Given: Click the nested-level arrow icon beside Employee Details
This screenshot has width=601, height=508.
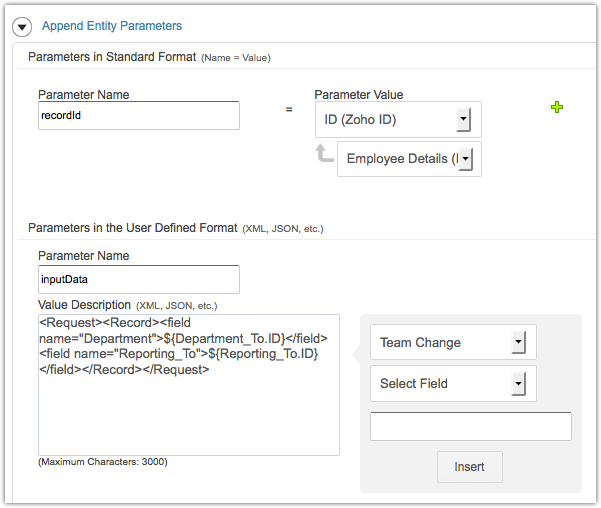Looking at the screenshot, I should (x=324, y=153).
